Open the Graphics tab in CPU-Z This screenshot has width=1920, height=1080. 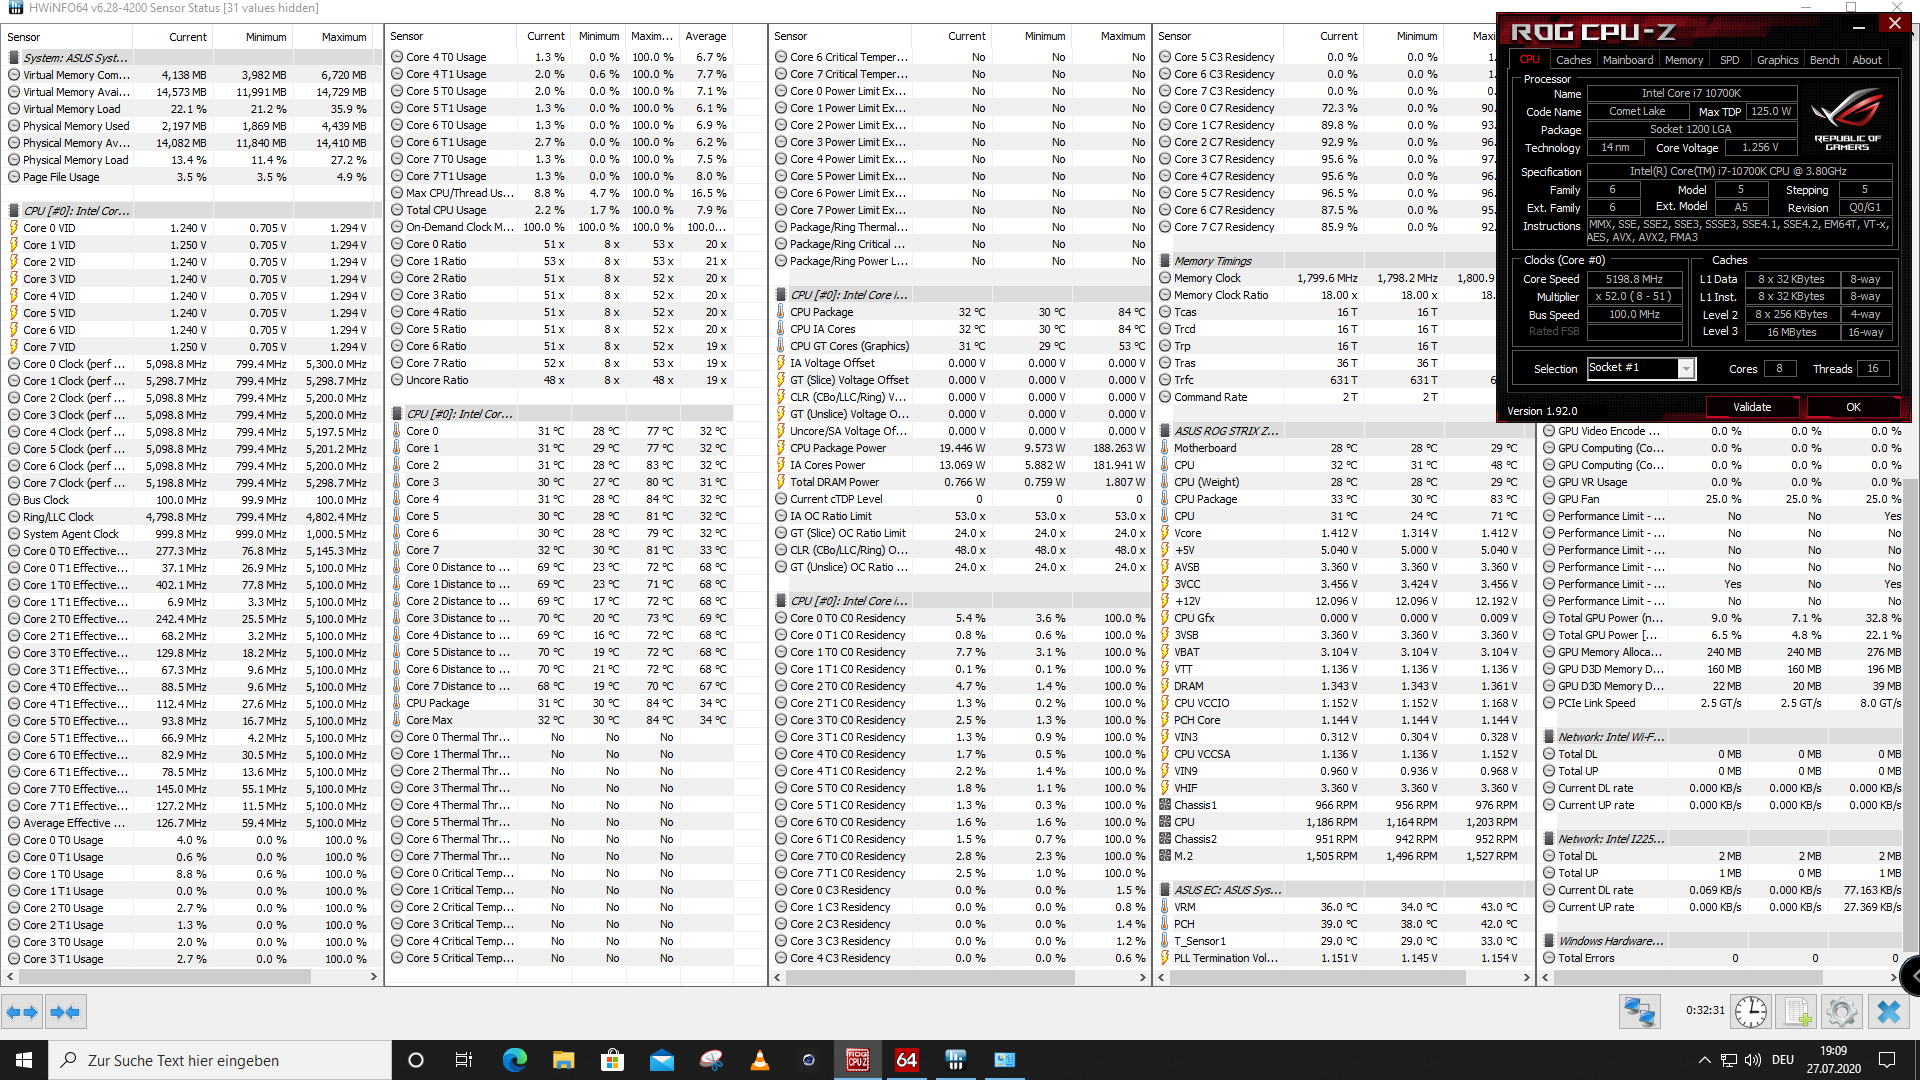coord(1777,60)
